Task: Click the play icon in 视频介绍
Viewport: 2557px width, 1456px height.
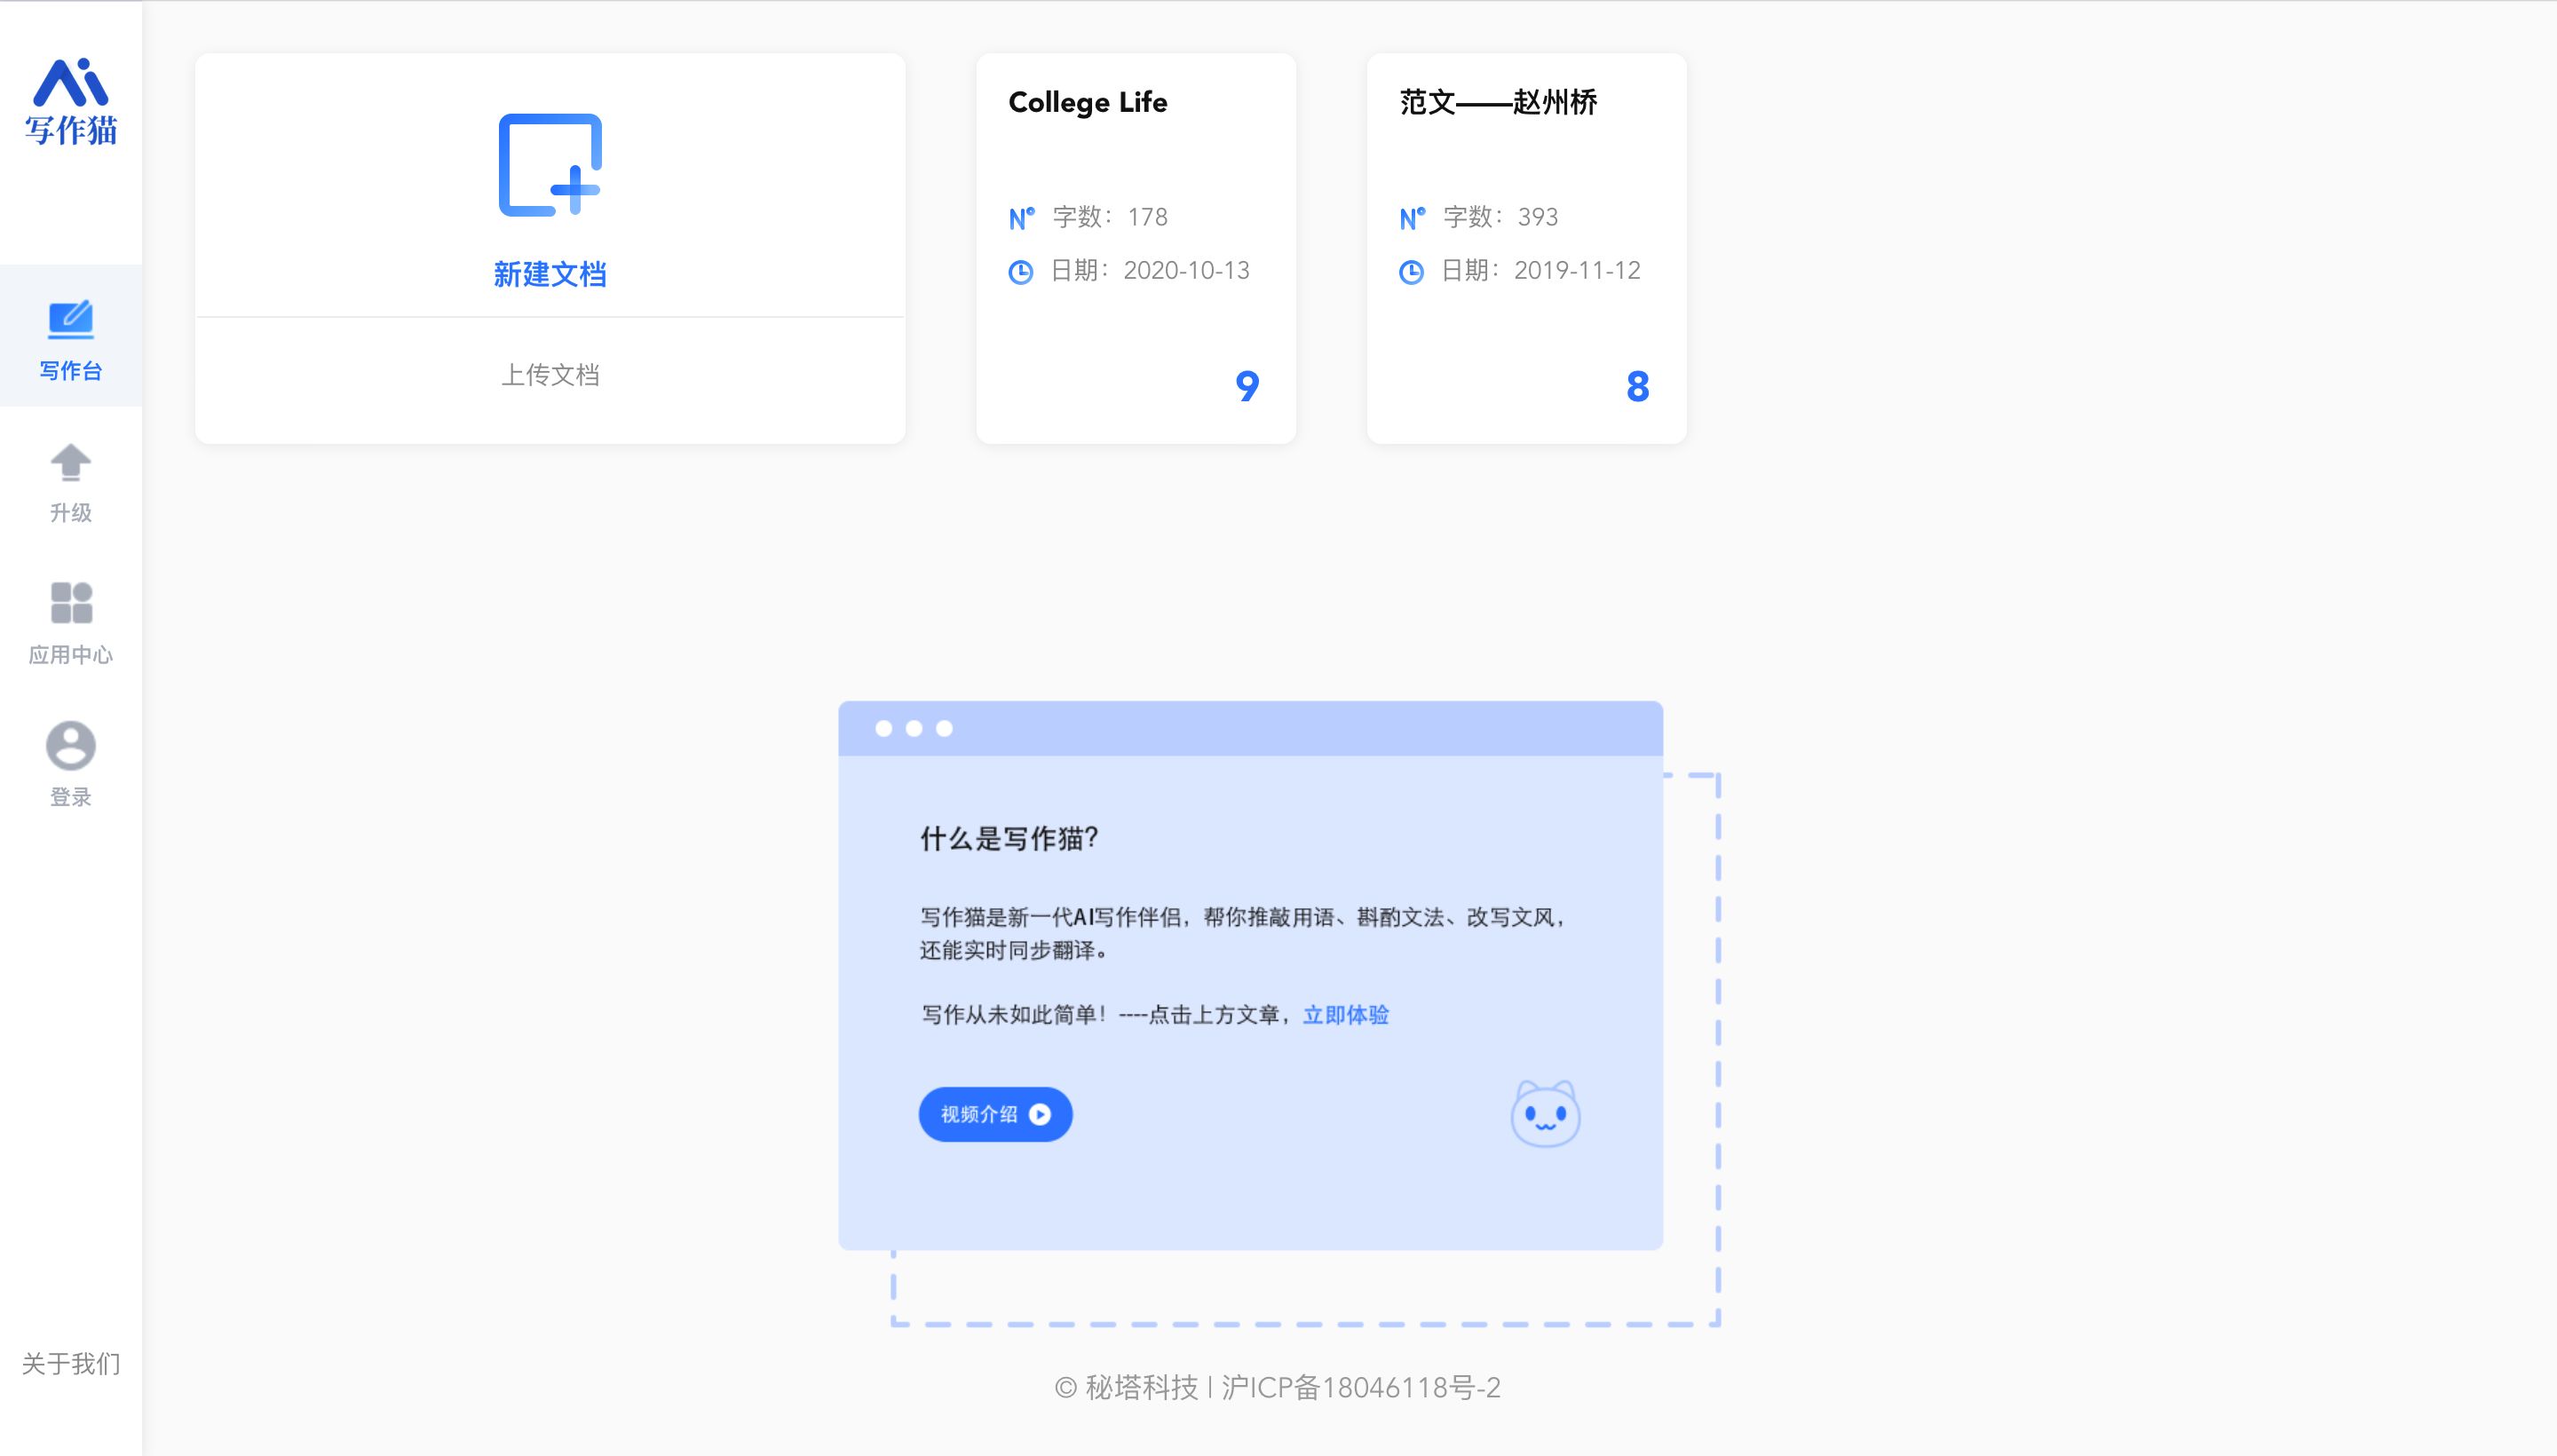Action: point(1040,1114)
